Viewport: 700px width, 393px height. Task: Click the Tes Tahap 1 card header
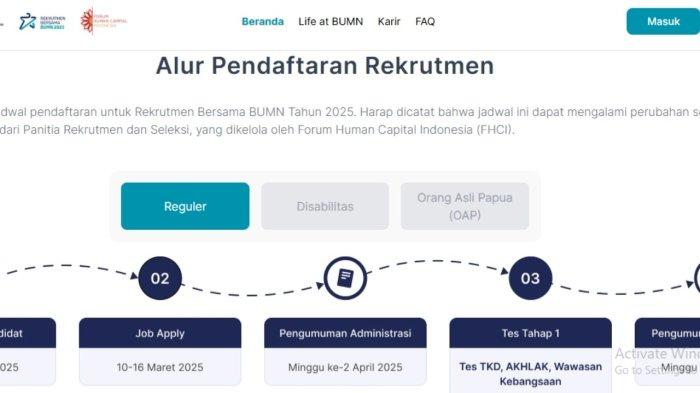pos(530,333)
